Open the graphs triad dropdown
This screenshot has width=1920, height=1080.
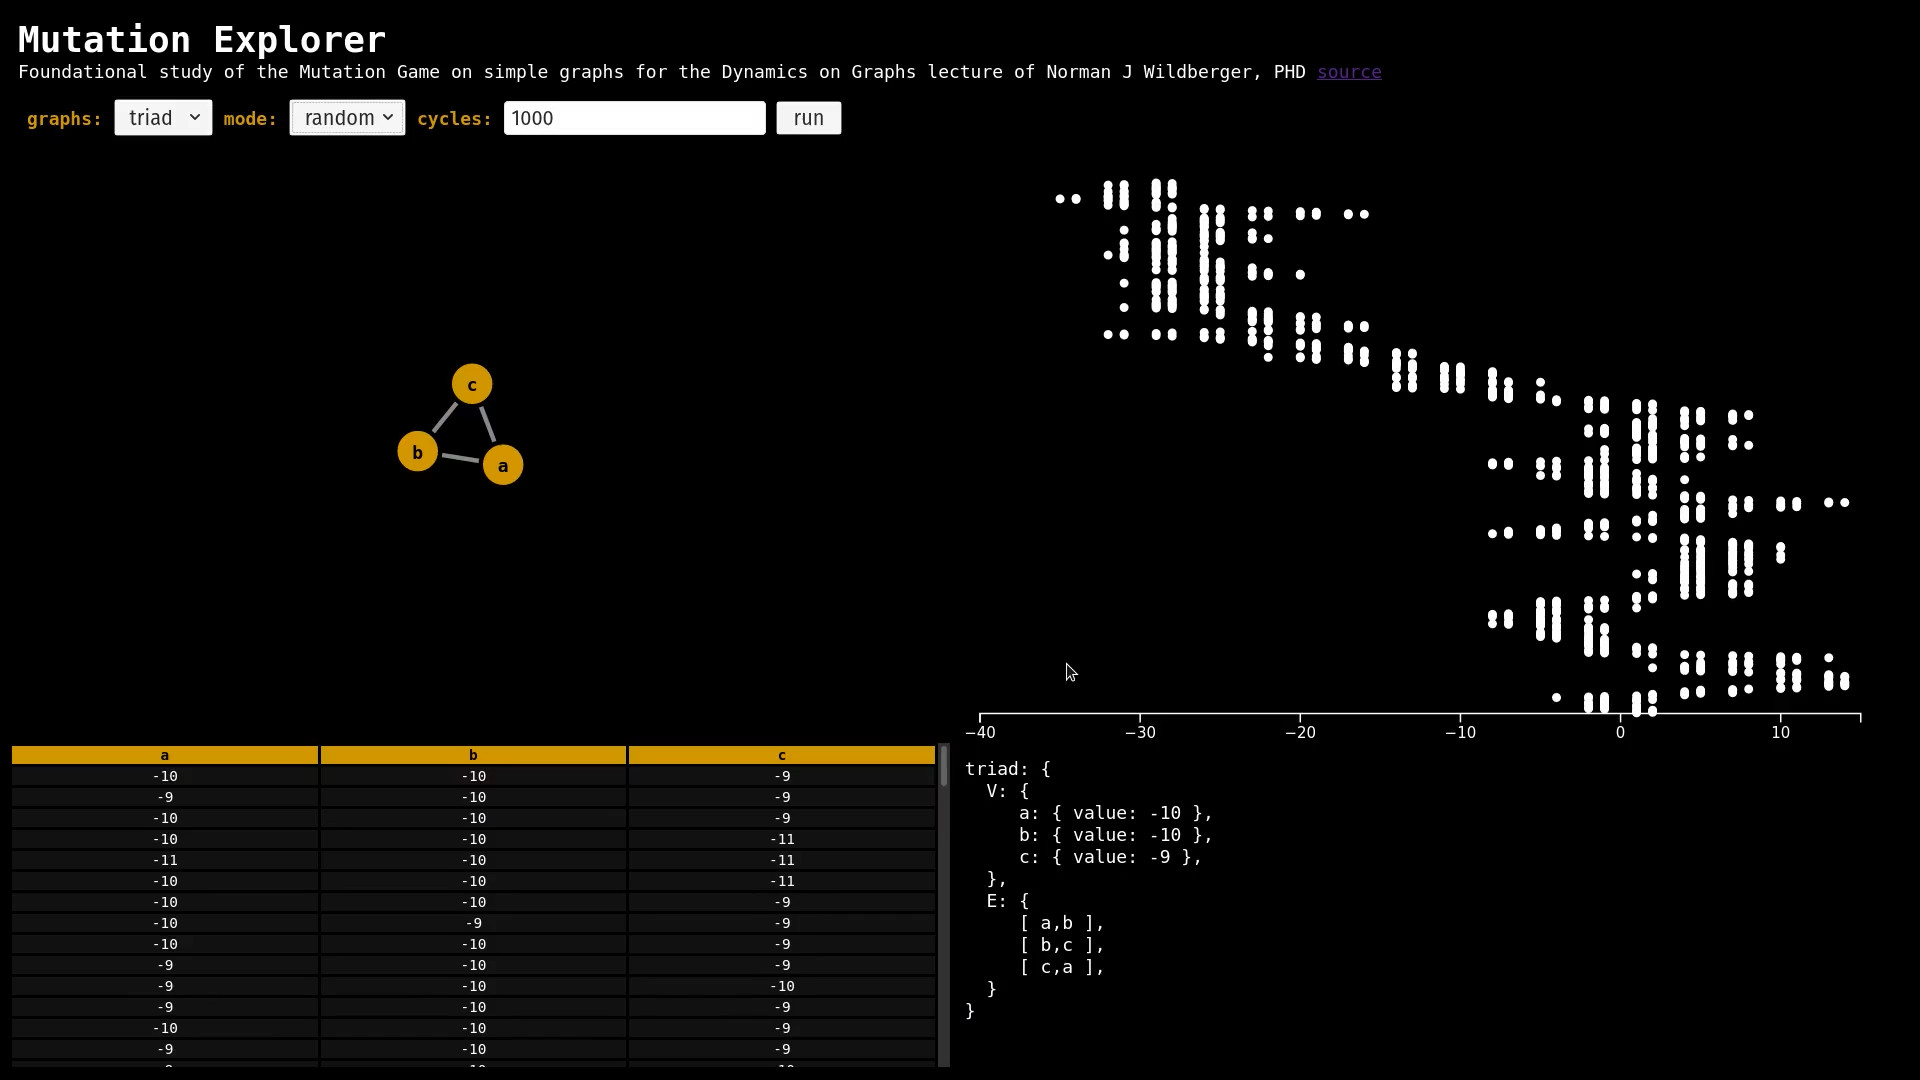coord(163,118)
